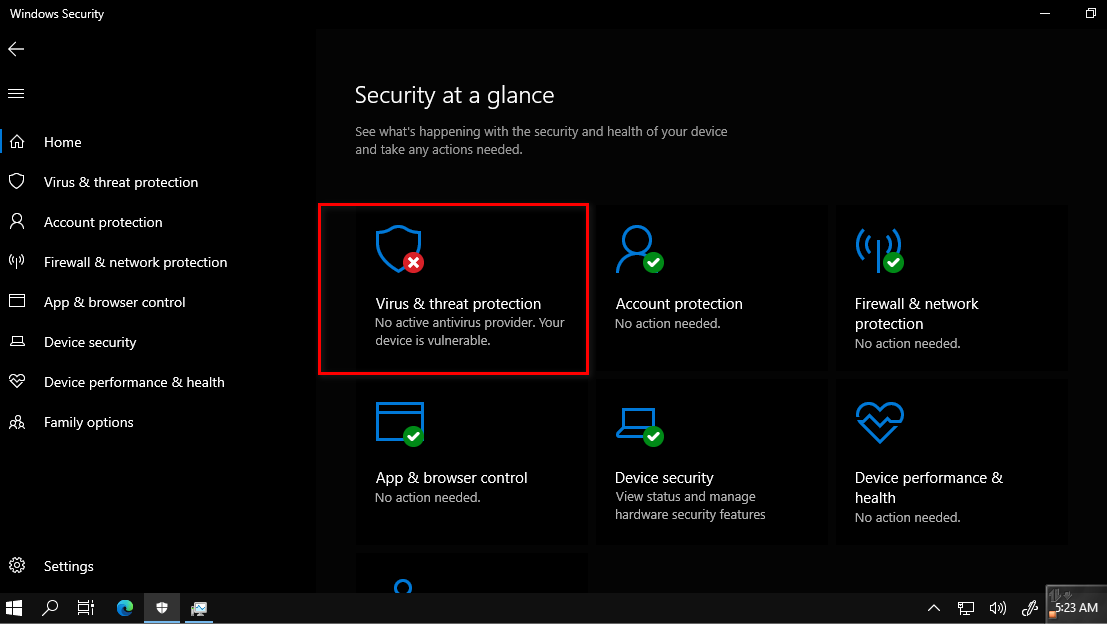The height and width of the screenshot is (624, 1107).
Task: Open Firewall & network protection from sidebar
Action: 136,262
